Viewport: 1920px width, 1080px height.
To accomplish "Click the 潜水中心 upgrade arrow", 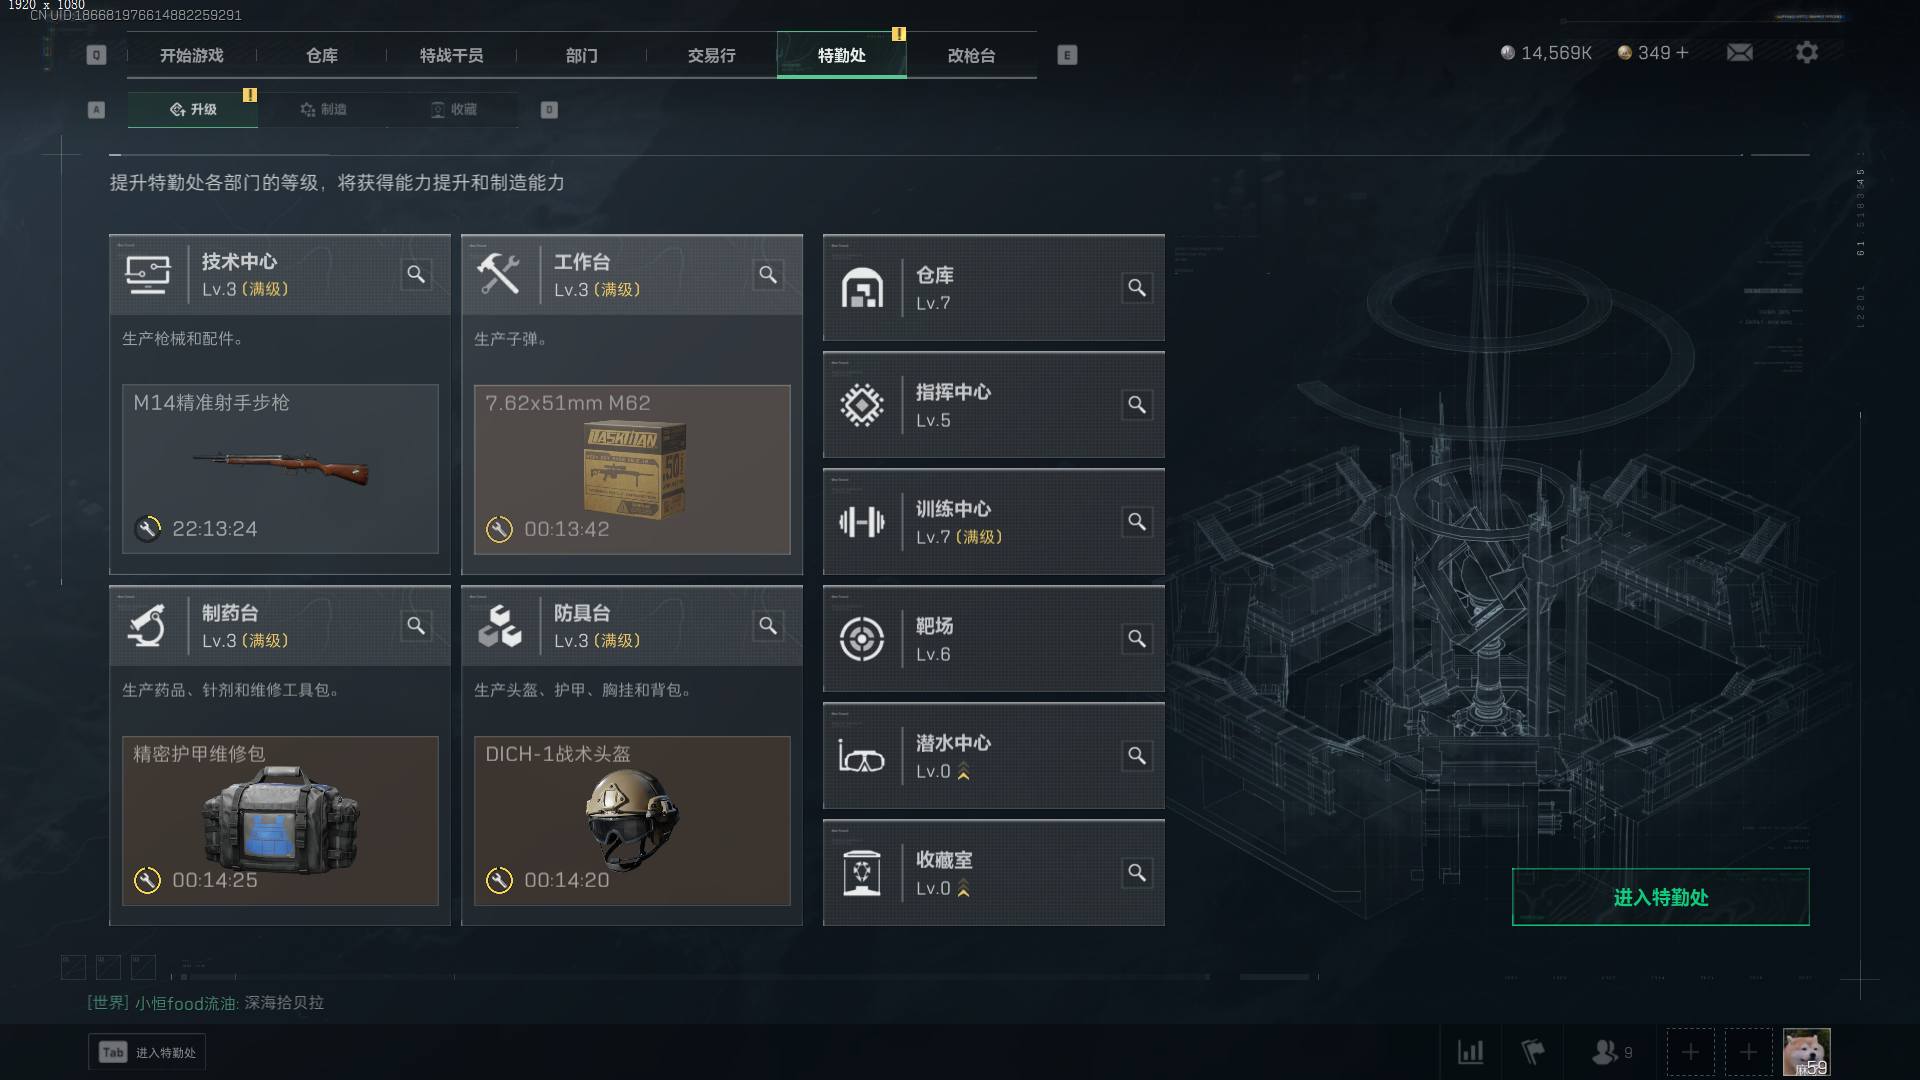I will (x=964, y=771).
